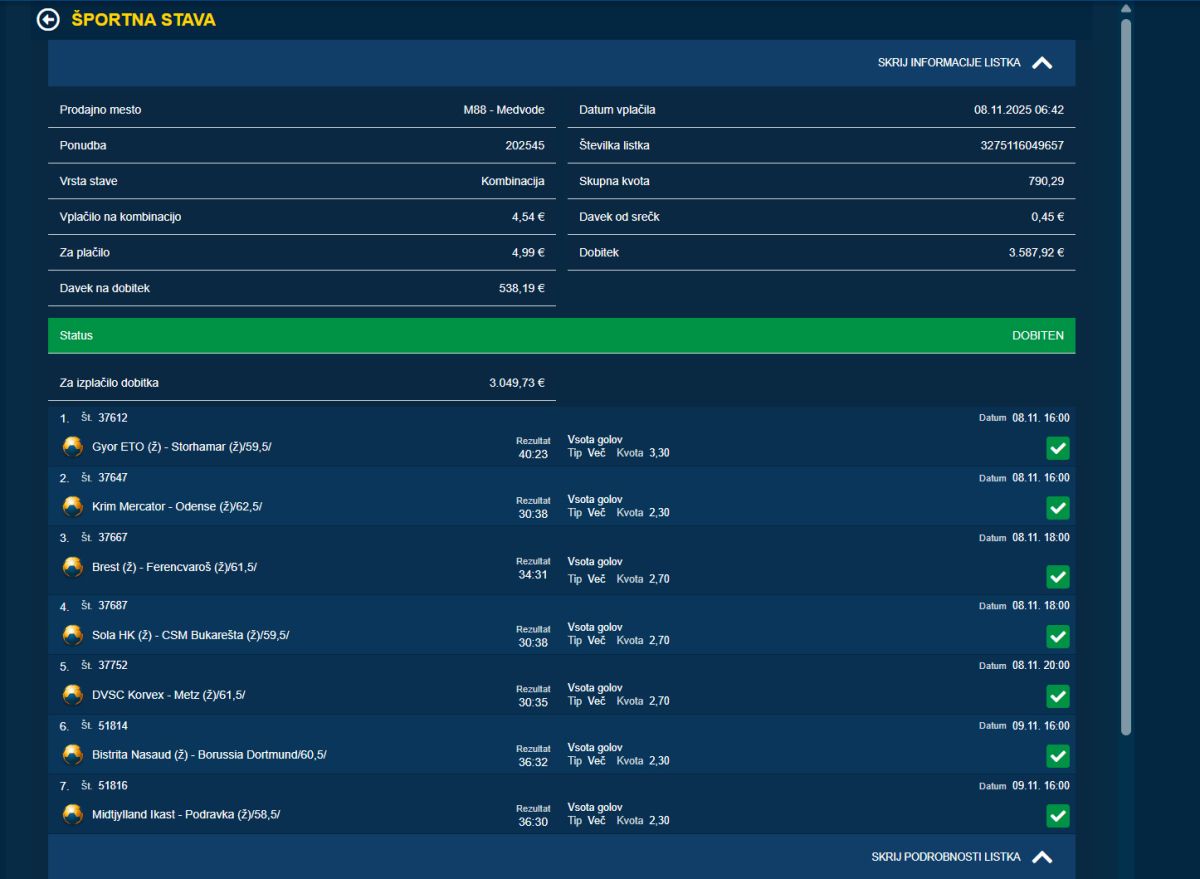
Task: Click green checkmark for Midtjylland Ikast match
Action: (1057, 816)
